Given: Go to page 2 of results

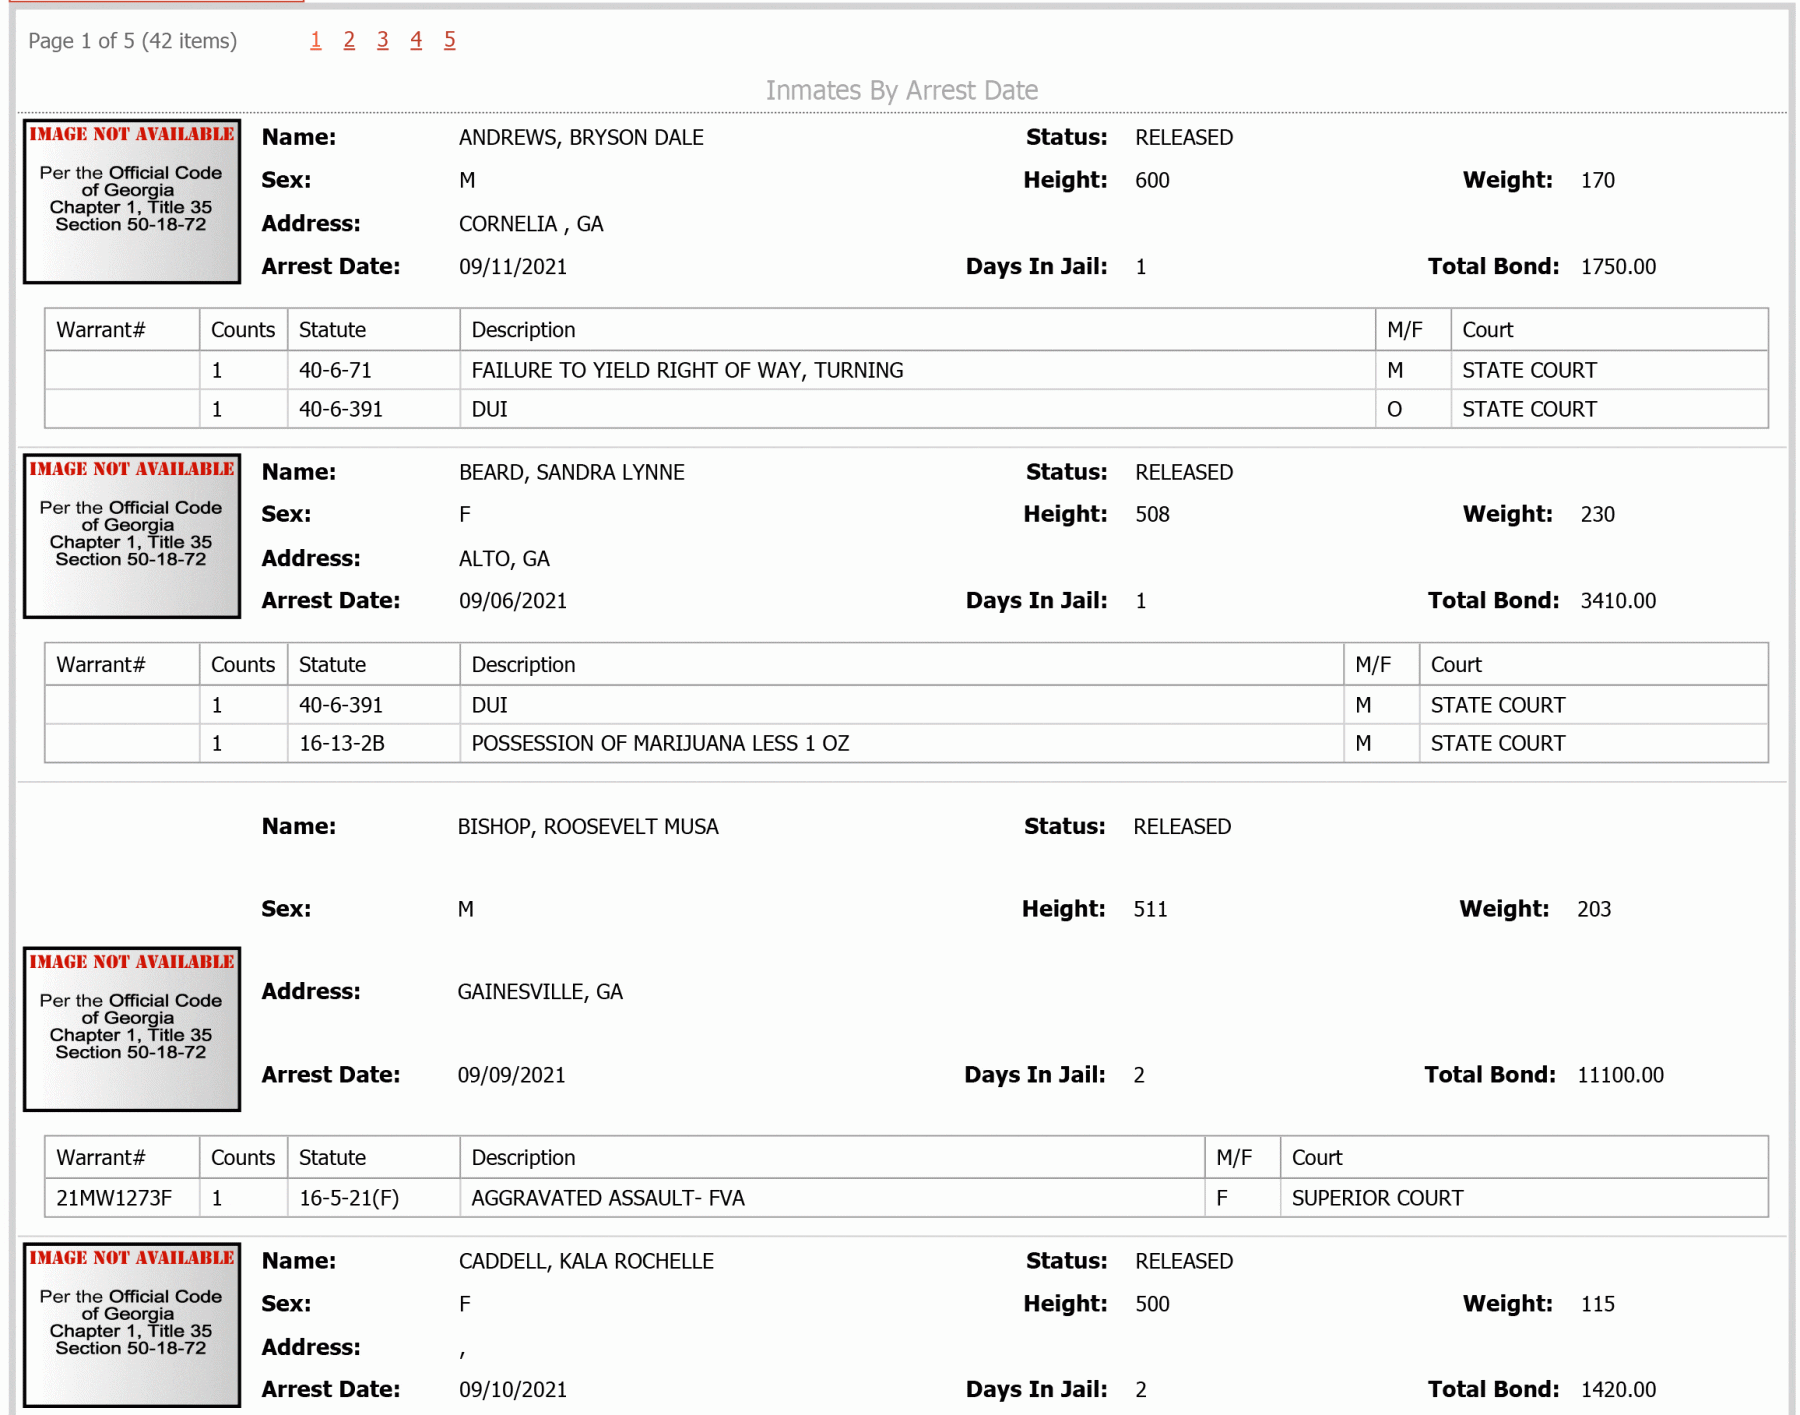Looking at the screenshot, I should (349, 40).
